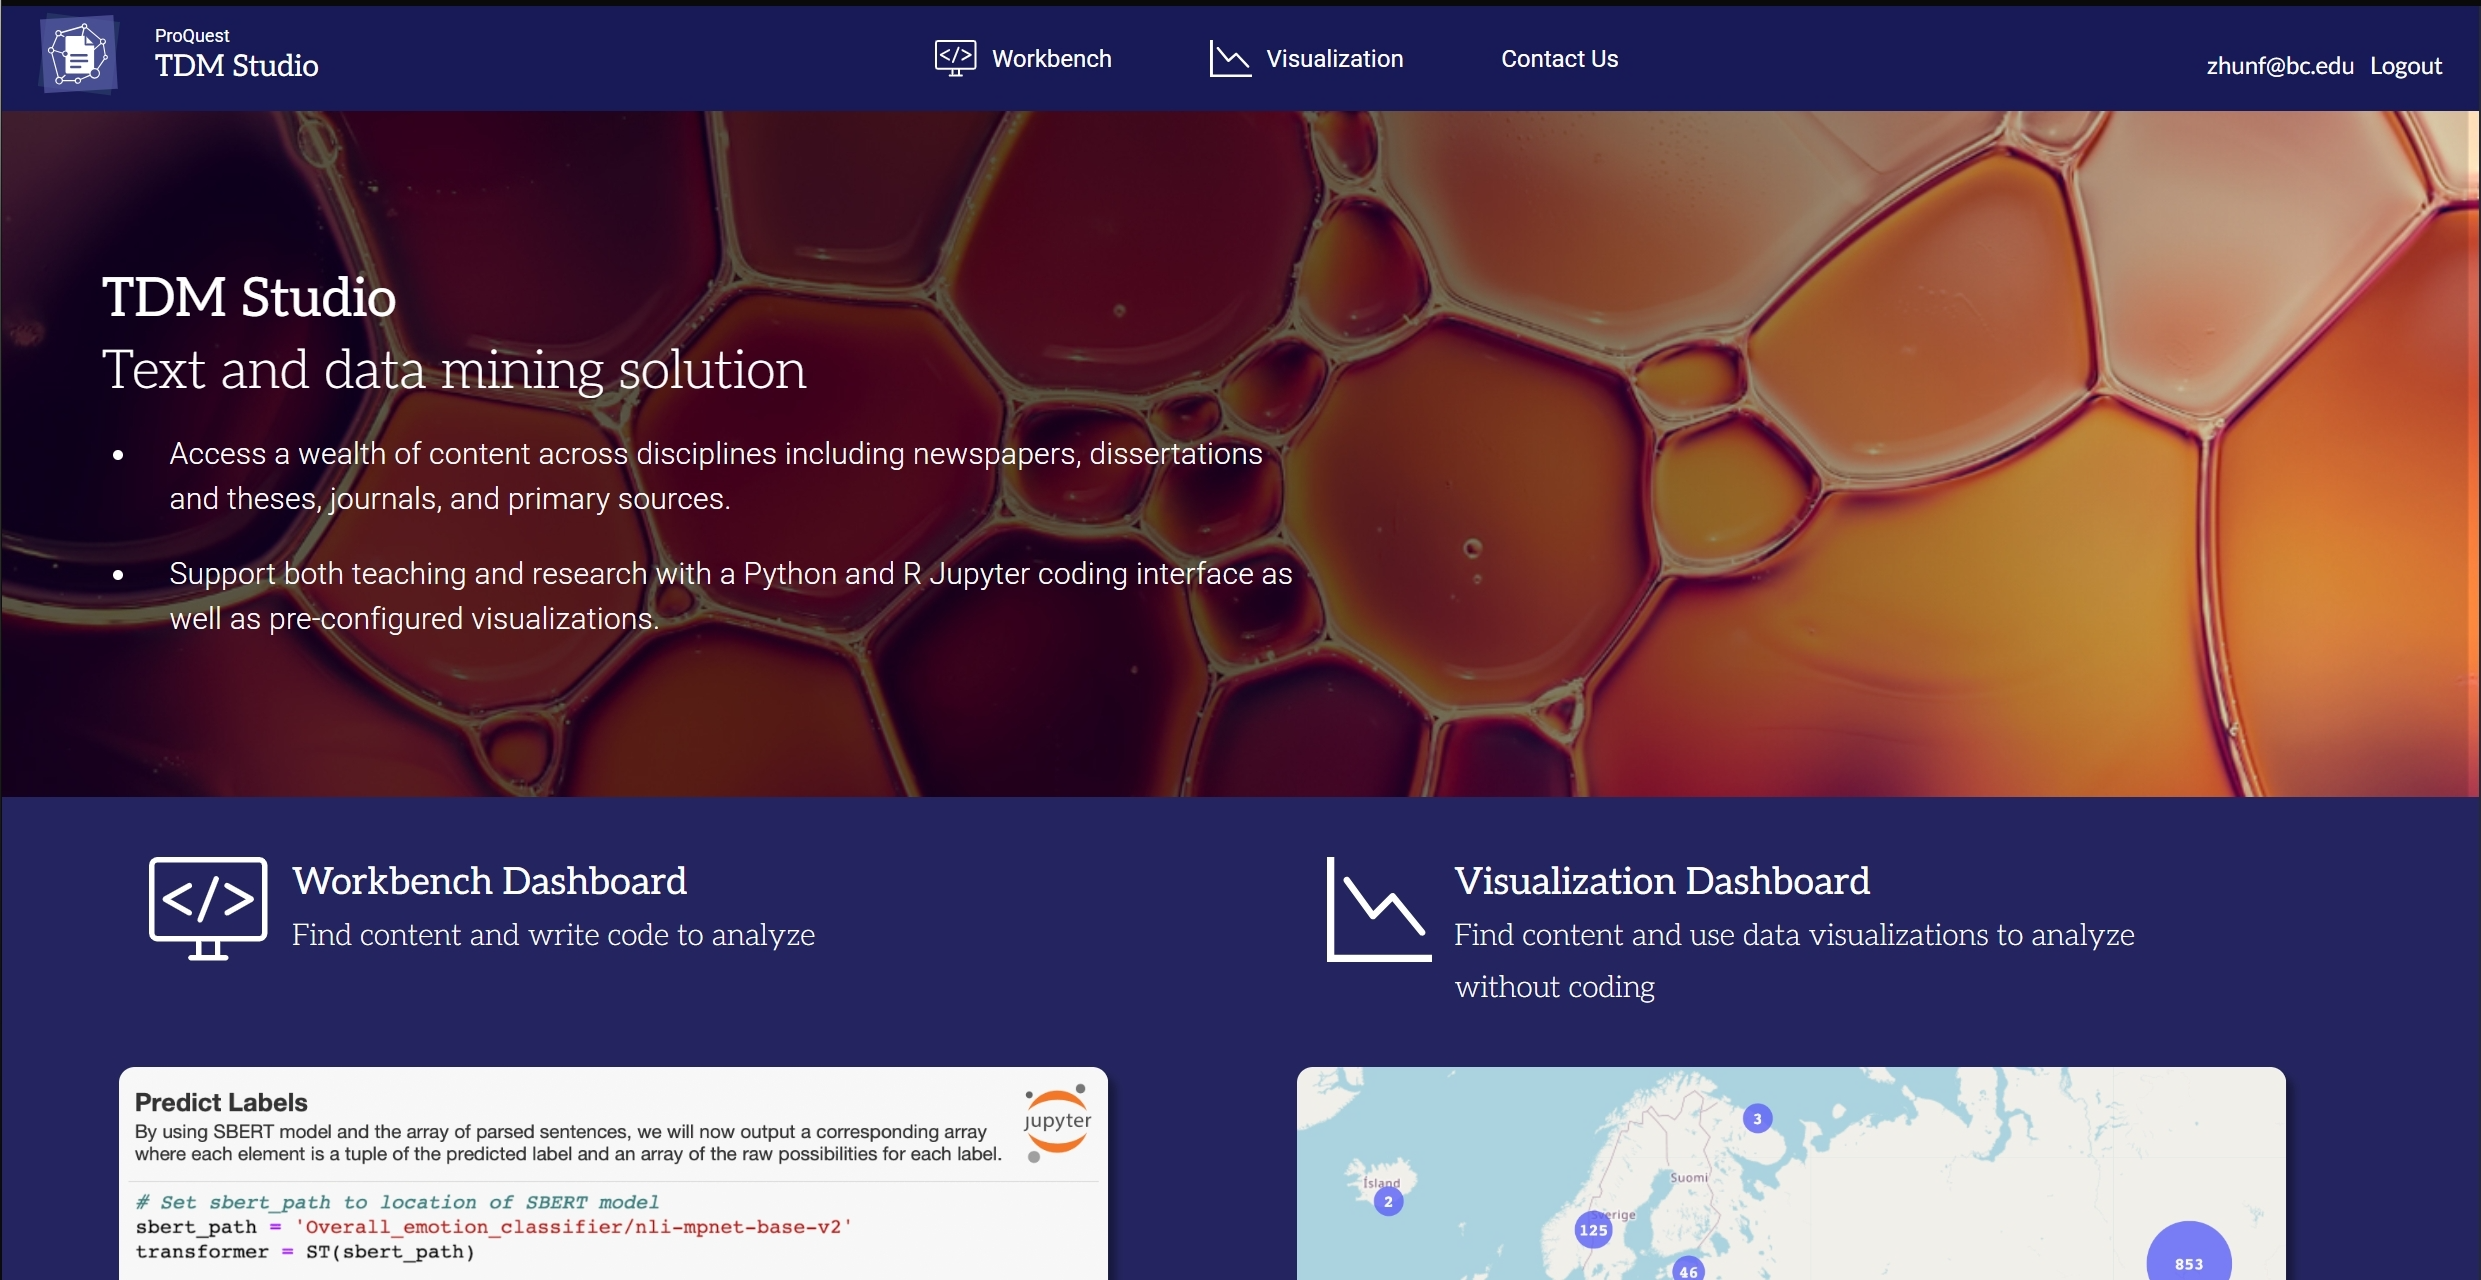
Task: Open the Visualization Dashboard heading
Action: [x=1661, y=881]
